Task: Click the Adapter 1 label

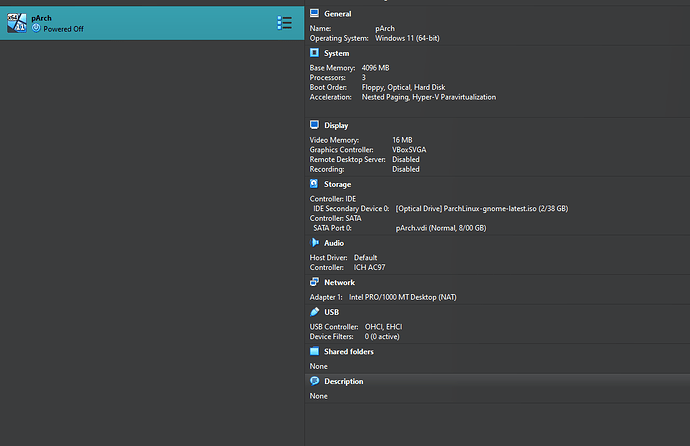Action: click(326, 297)
